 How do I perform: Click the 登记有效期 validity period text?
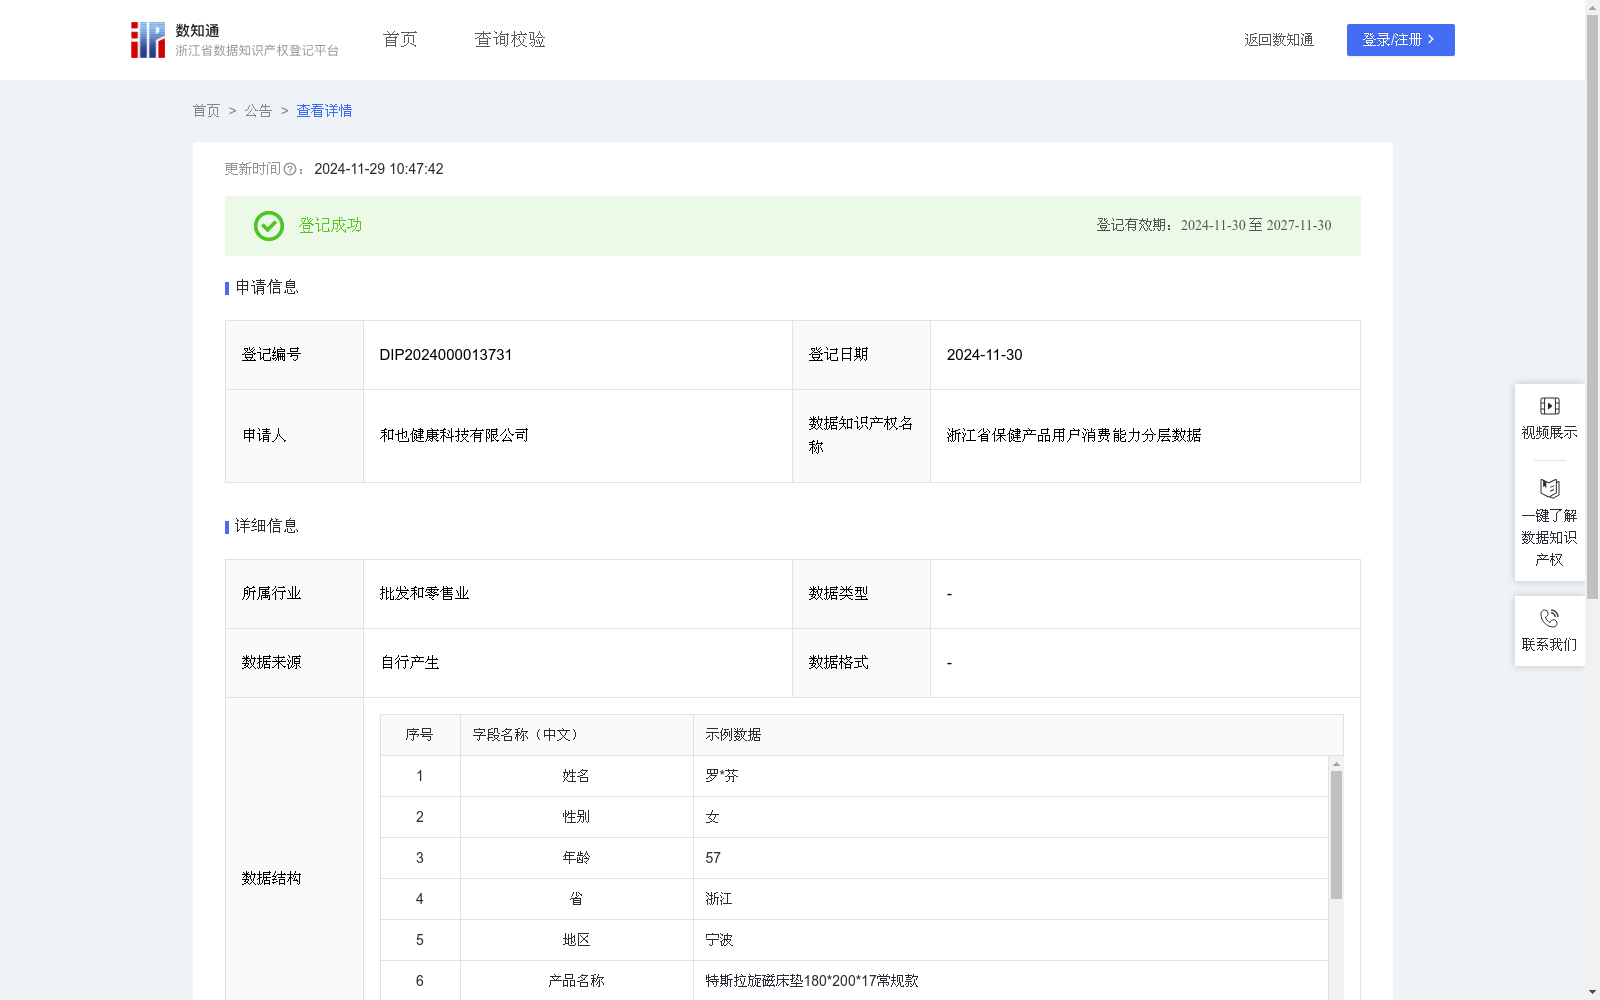tap(1214, 226)
